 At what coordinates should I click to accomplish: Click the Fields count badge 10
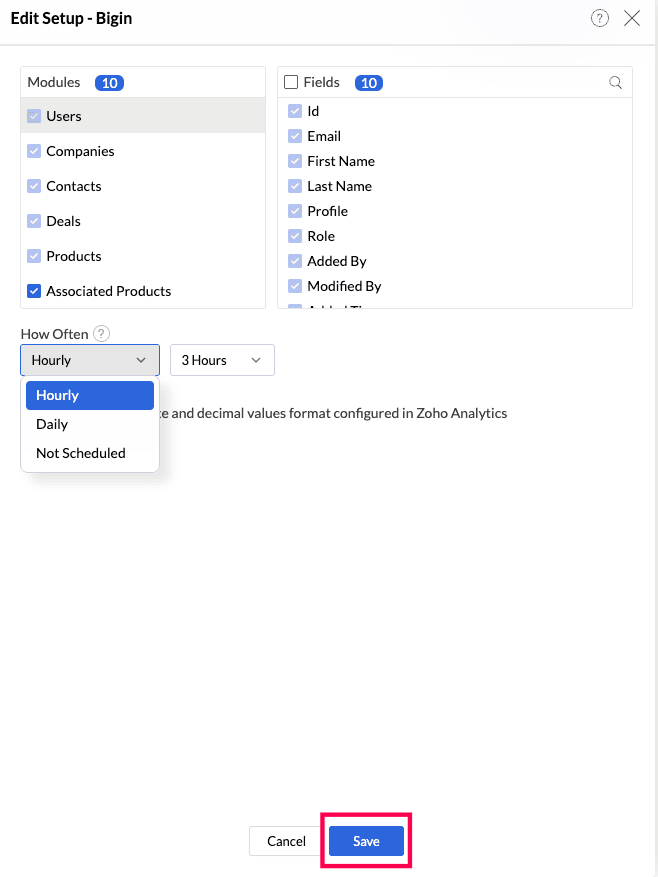[369, 83]
